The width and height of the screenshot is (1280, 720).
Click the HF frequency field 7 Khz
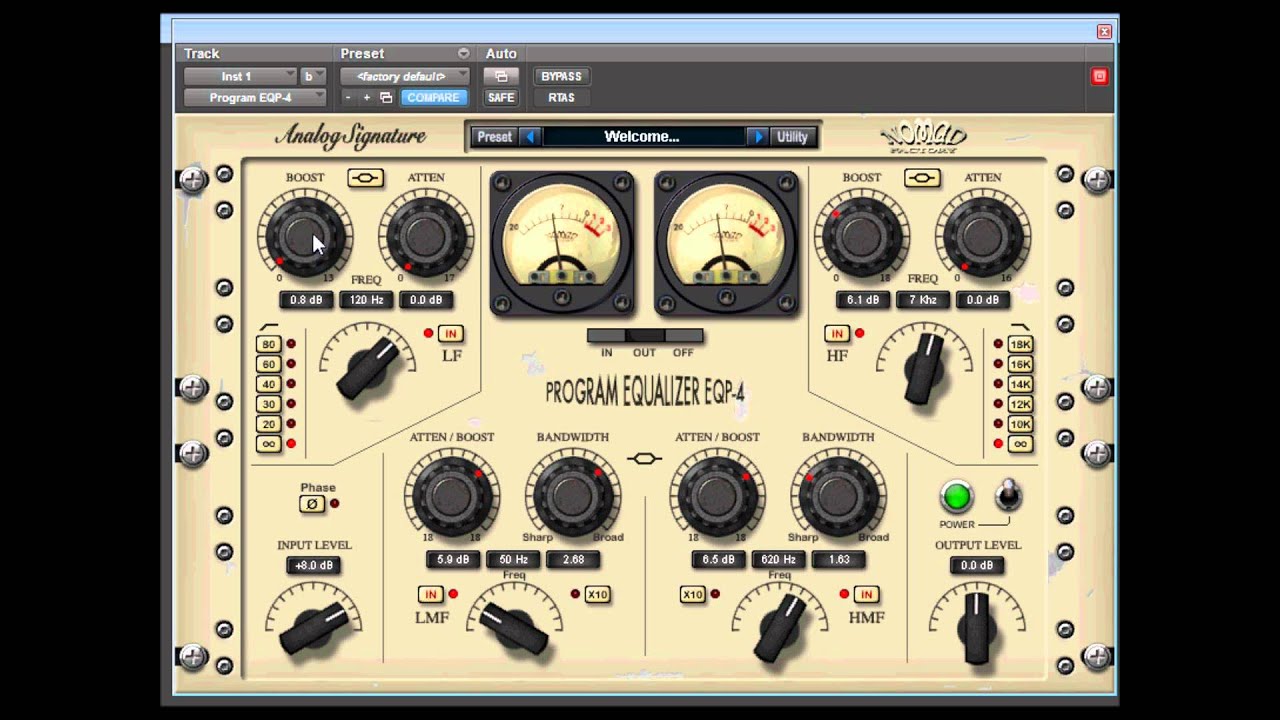coord(923,300)
